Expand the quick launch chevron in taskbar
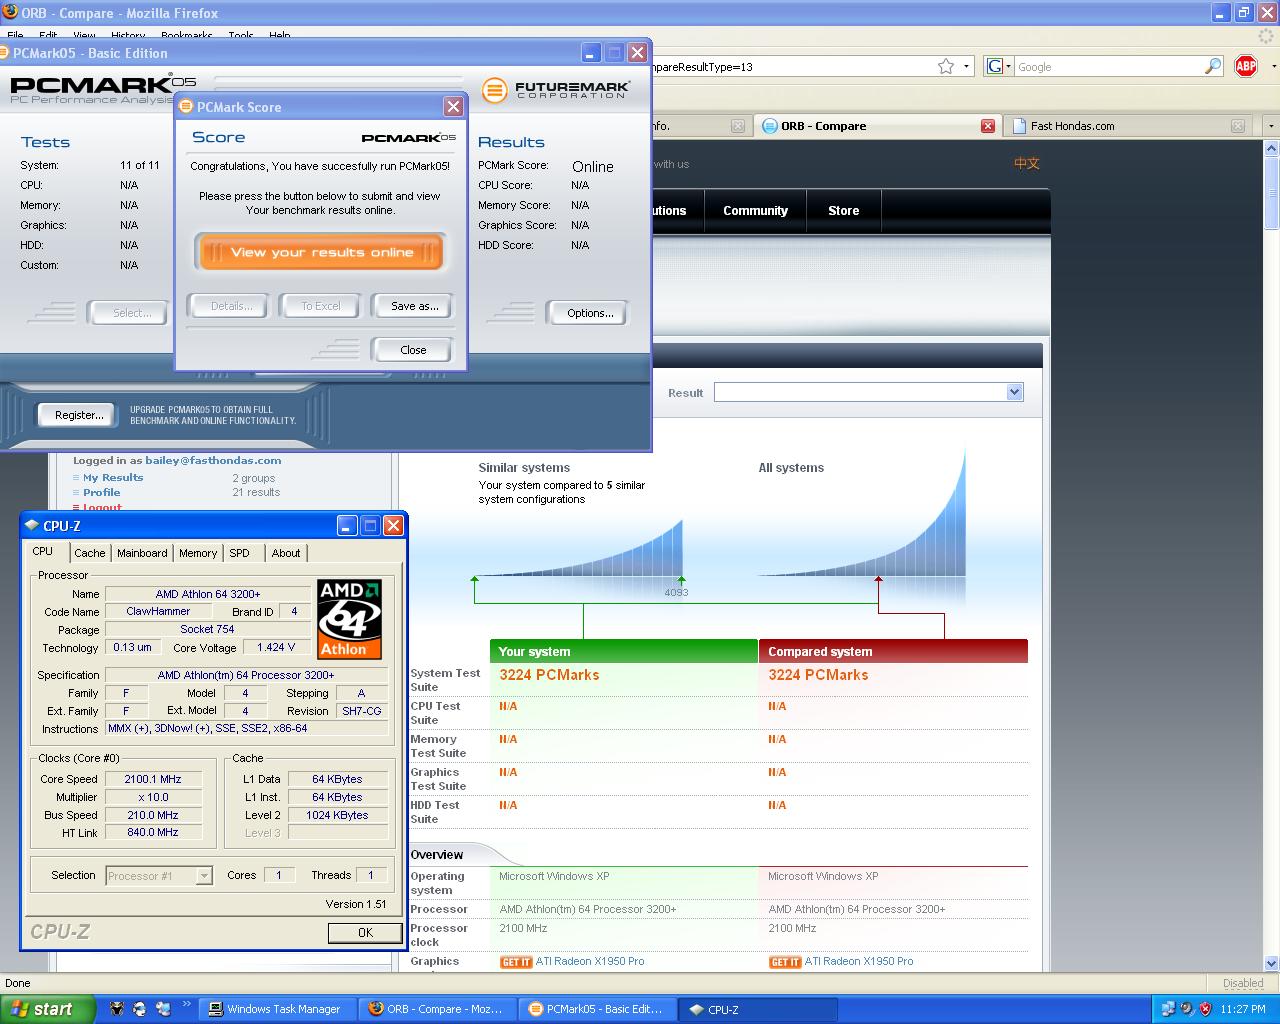This screenshot has width=1280, height=1024. coord(187,1004)
